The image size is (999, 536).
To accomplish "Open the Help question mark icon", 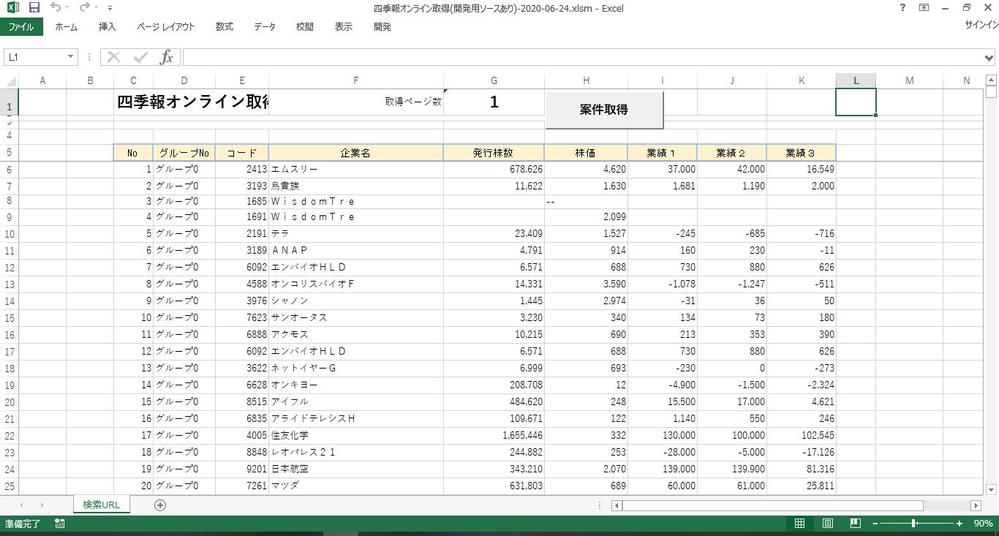I will point(902,8).
